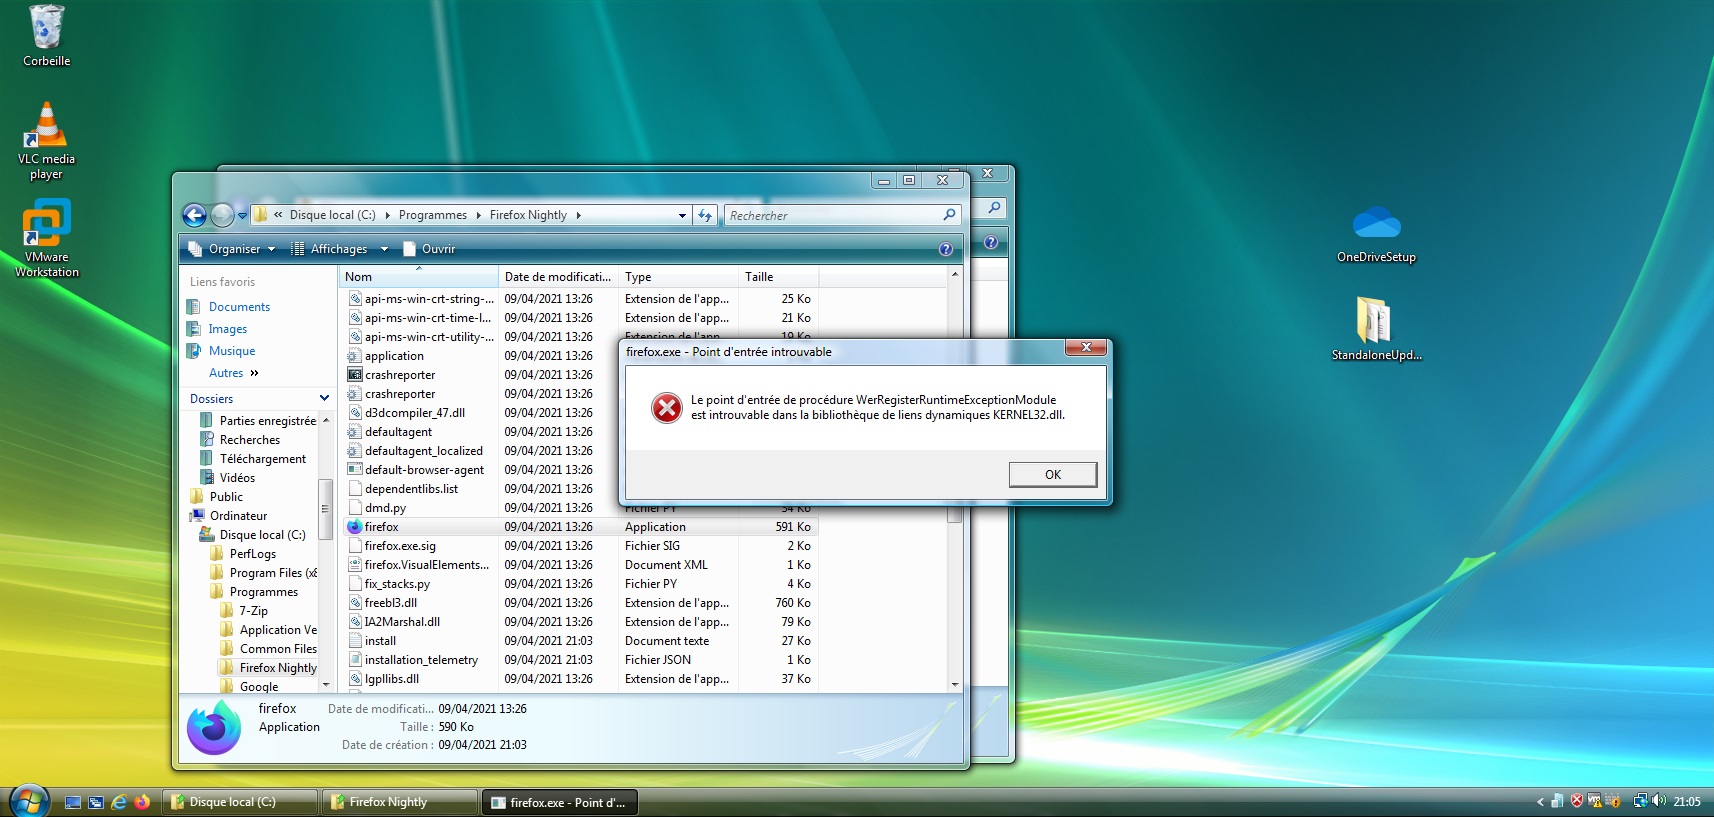Open Images favorite link
Image resolution: width=1714 pixels, height=817 pixels.
227,329
